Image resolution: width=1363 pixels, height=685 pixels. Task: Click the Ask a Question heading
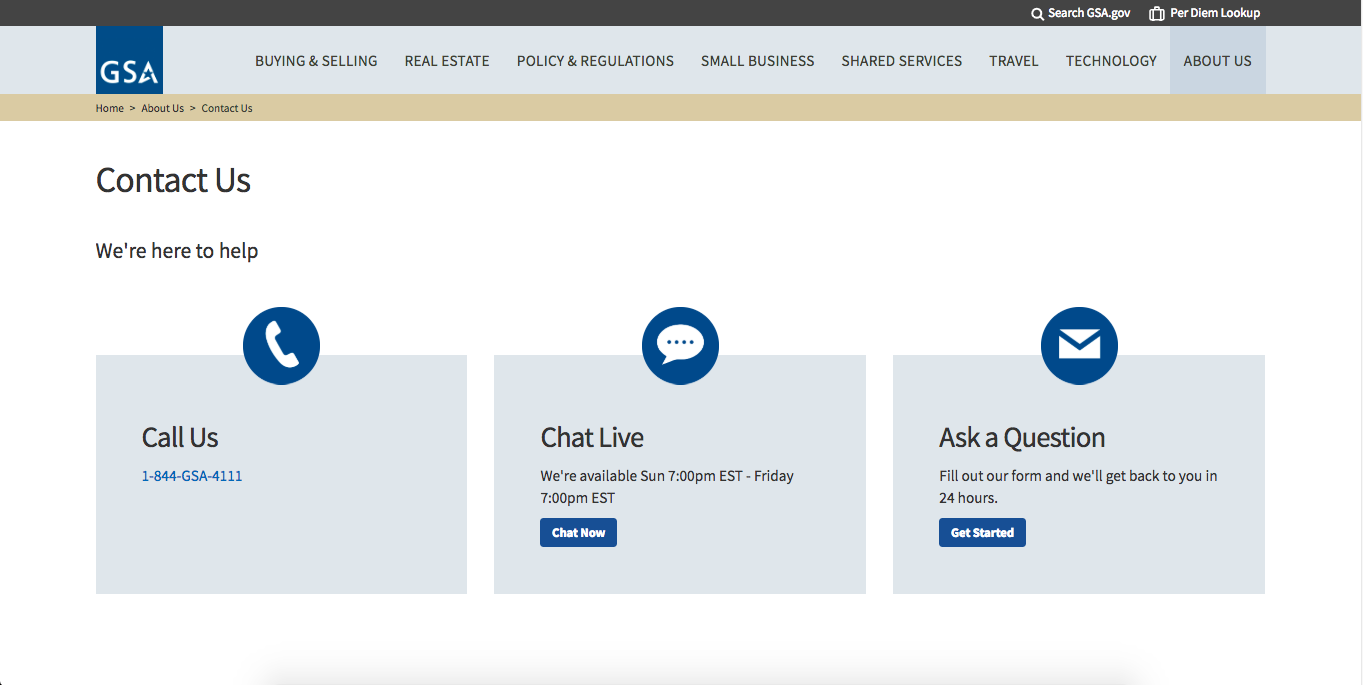point(1022,438)
